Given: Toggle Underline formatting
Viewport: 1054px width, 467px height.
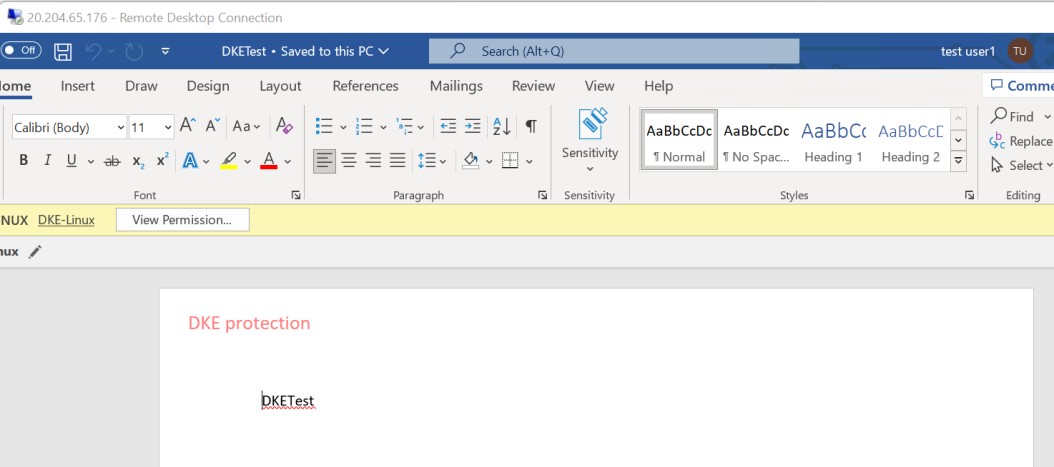Looking at the screenshot, I should (71, 161).
